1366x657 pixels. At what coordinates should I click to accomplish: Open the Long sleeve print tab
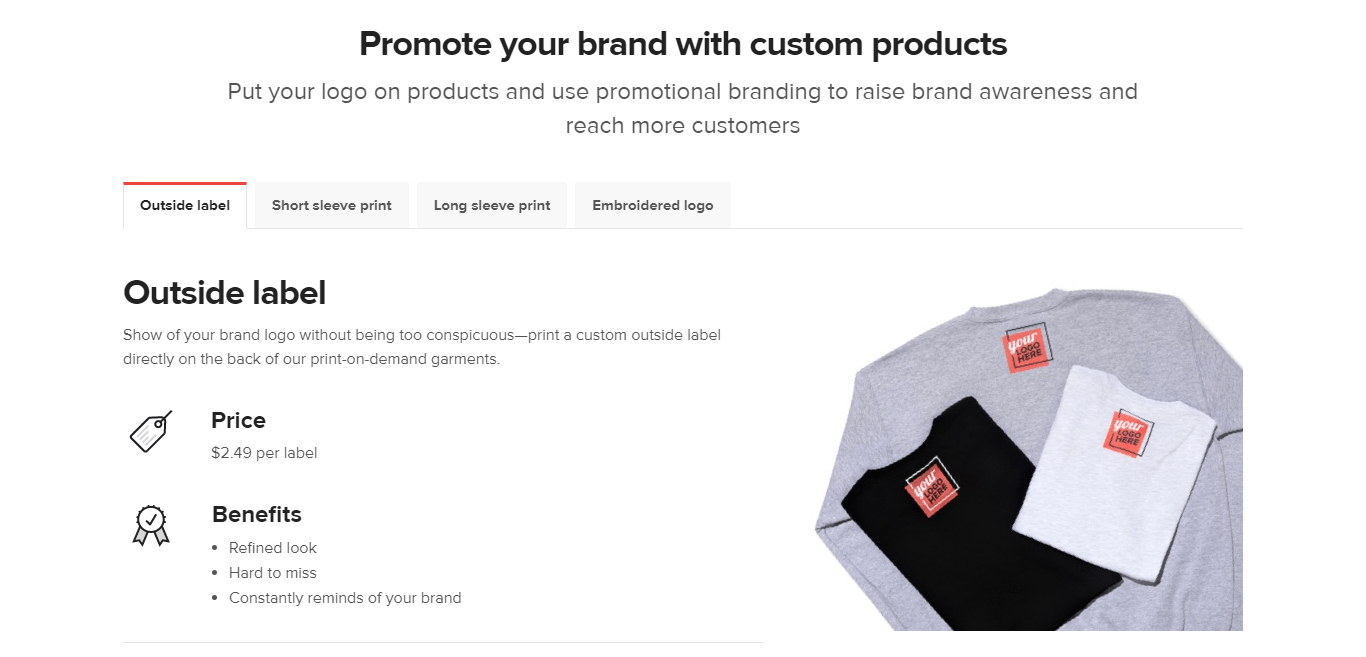coord(491,205)
